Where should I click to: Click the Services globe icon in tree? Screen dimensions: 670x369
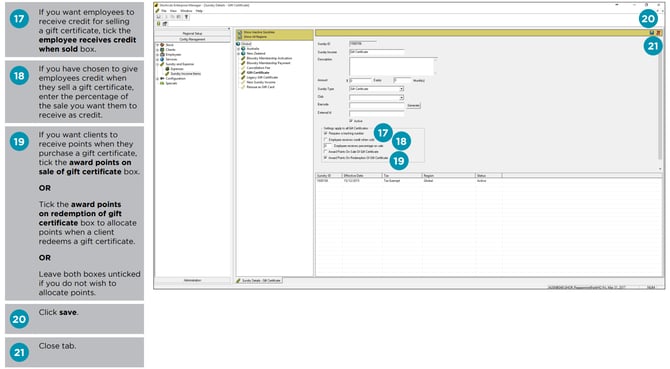(x=162, y=59)
